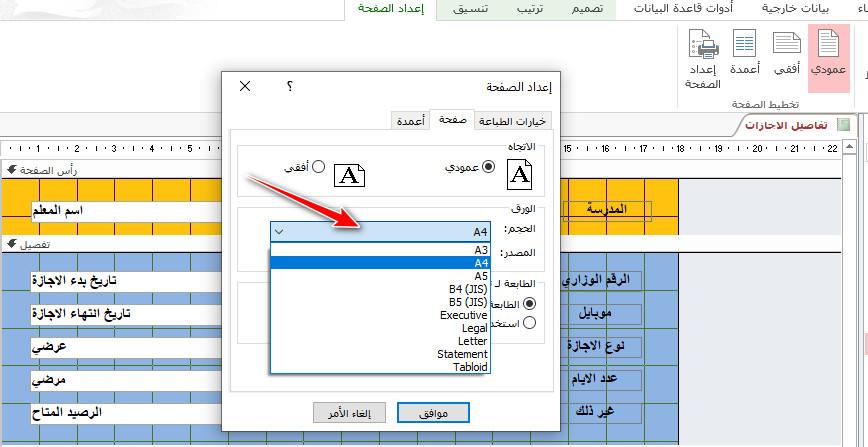Click the dialog help question mark
Screen dimensions: 868x447
[x=290, y=86]
